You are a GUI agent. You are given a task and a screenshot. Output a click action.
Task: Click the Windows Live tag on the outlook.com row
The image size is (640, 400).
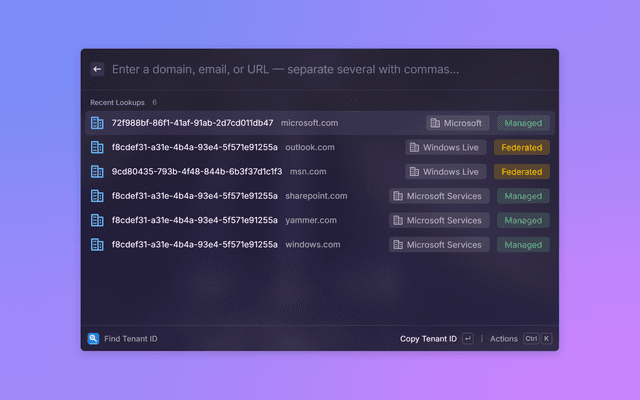[446, 147]
